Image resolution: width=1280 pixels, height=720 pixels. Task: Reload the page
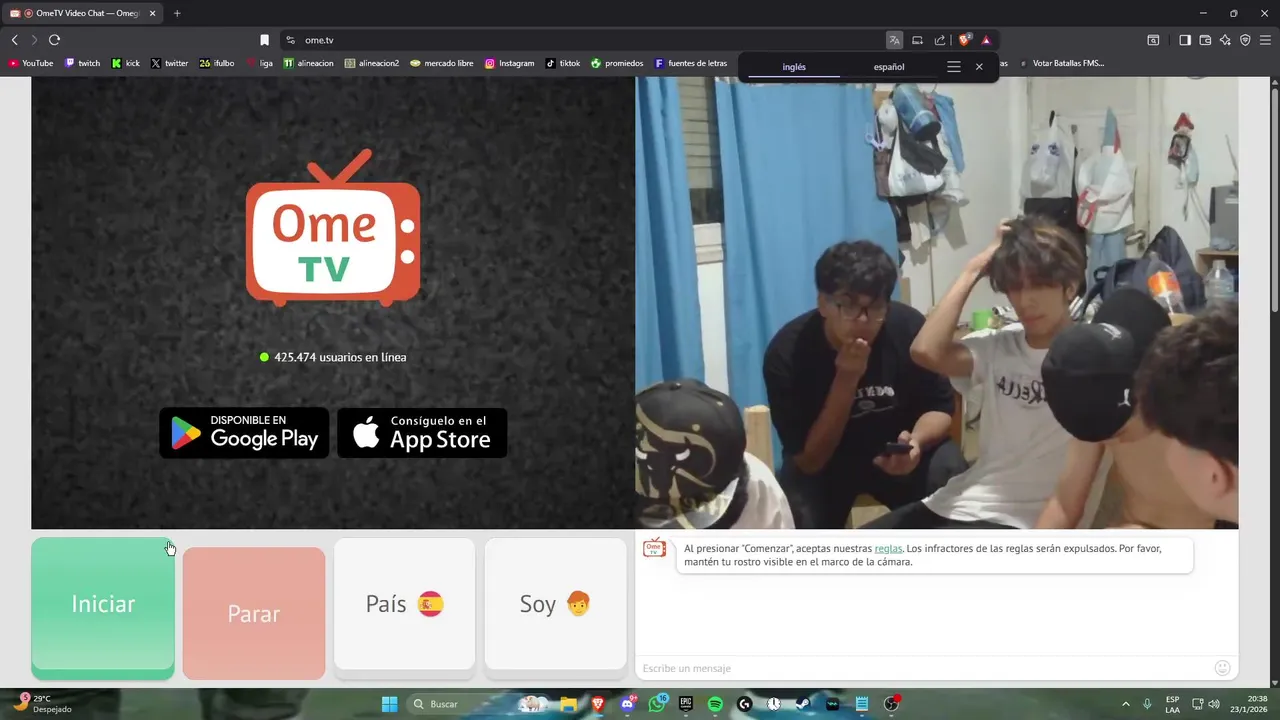(54, 40)
